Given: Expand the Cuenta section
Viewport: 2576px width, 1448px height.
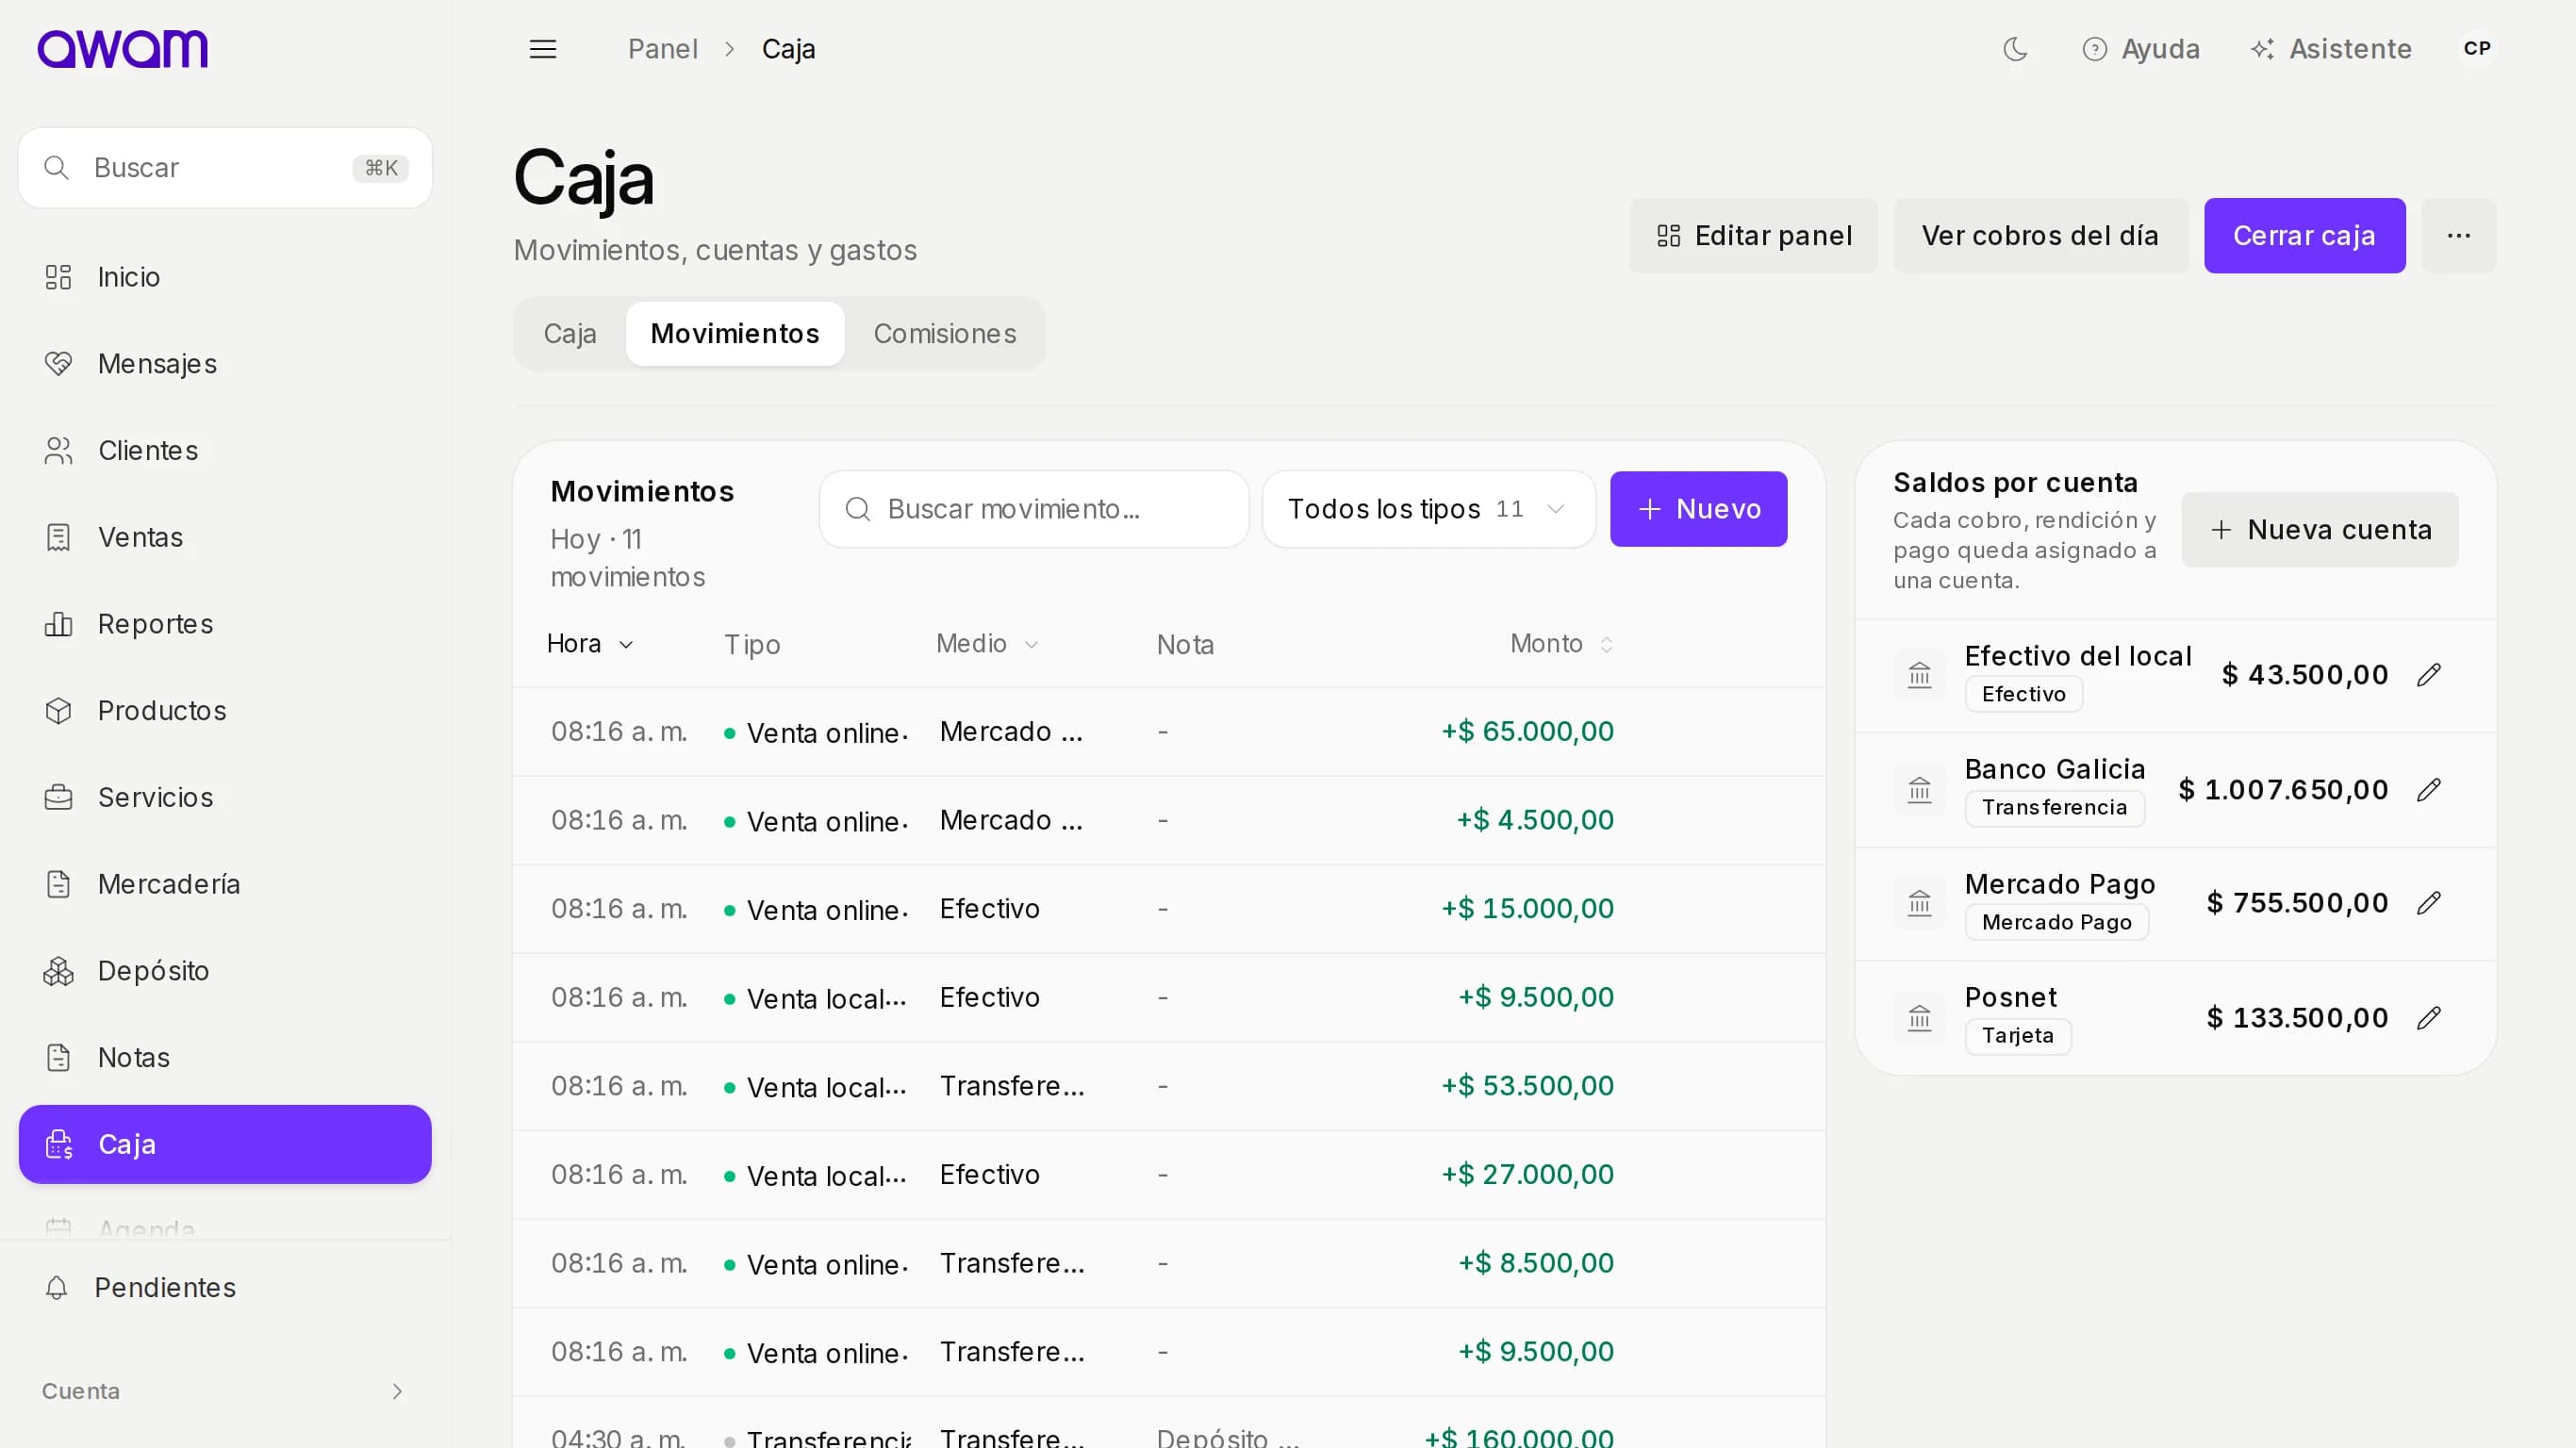Looking at the screenshot, I should 225,1391.
